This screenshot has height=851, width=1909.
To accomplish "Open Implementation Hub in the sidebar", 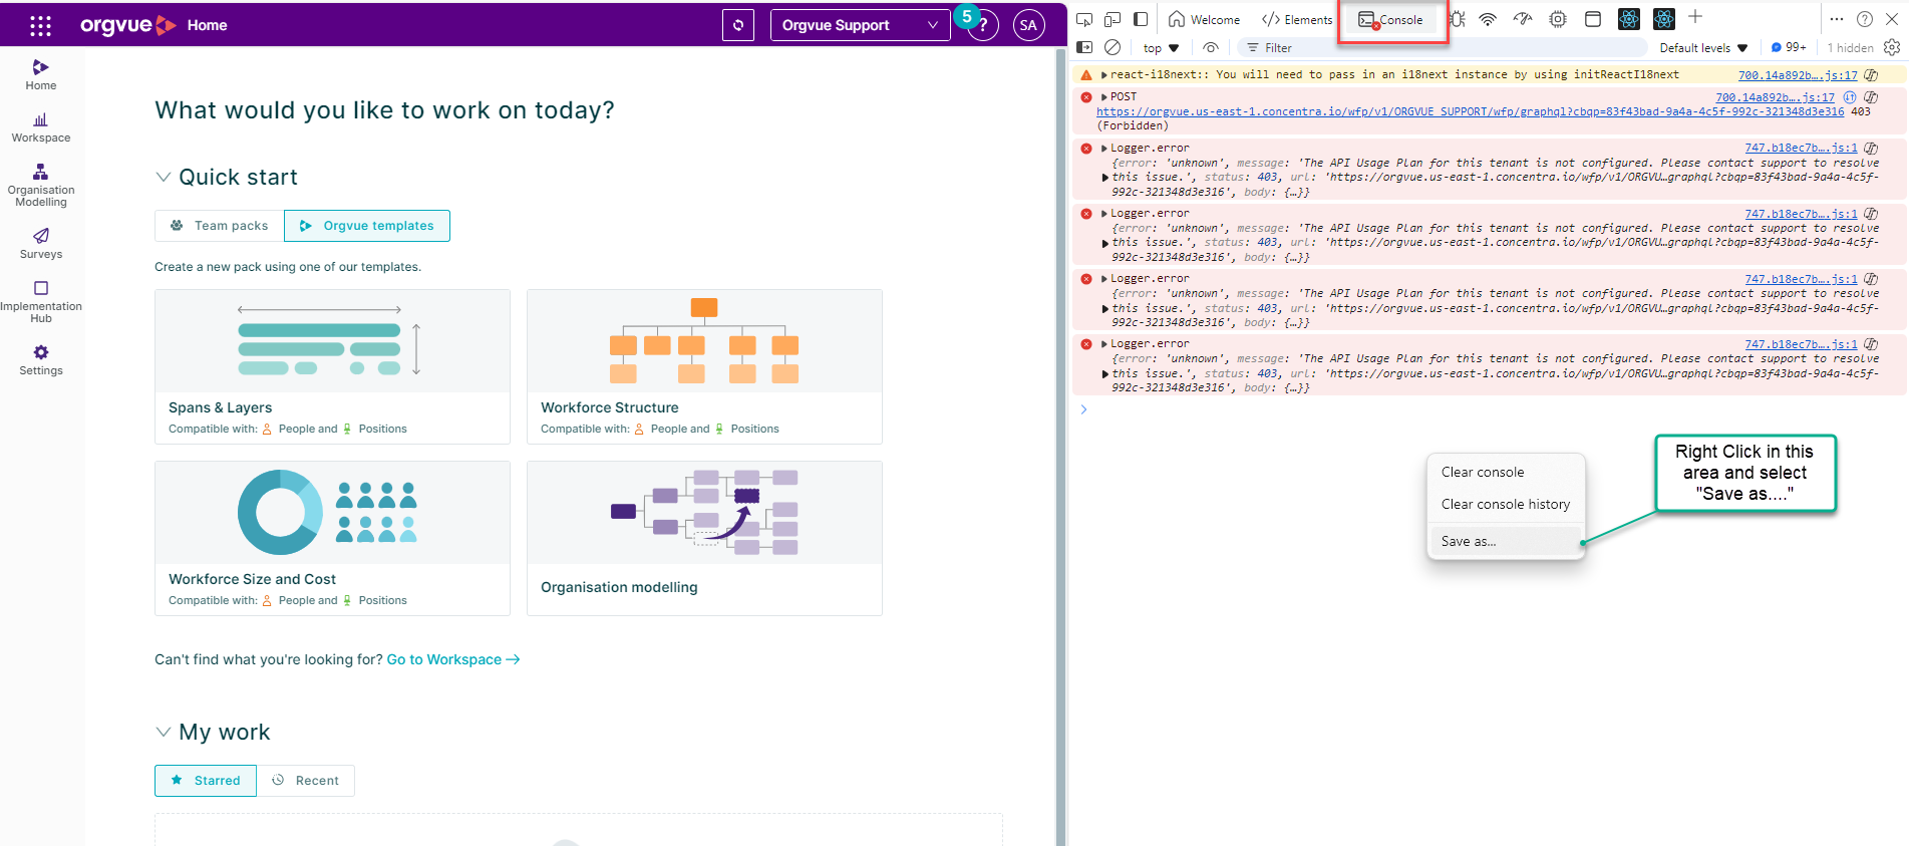I will coord(41,302).
